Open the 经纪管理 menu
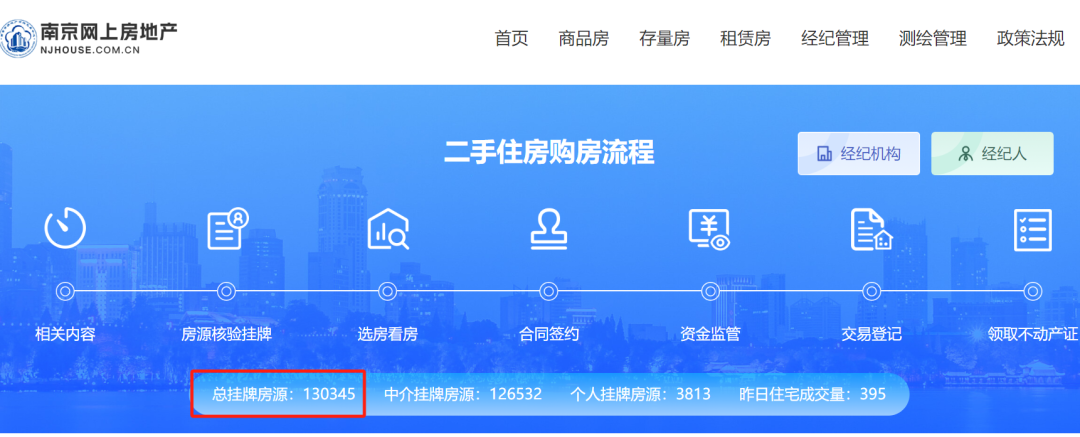Image resolution: width=1080 pixels, height=437 pixels. click(x=835, y=39)
